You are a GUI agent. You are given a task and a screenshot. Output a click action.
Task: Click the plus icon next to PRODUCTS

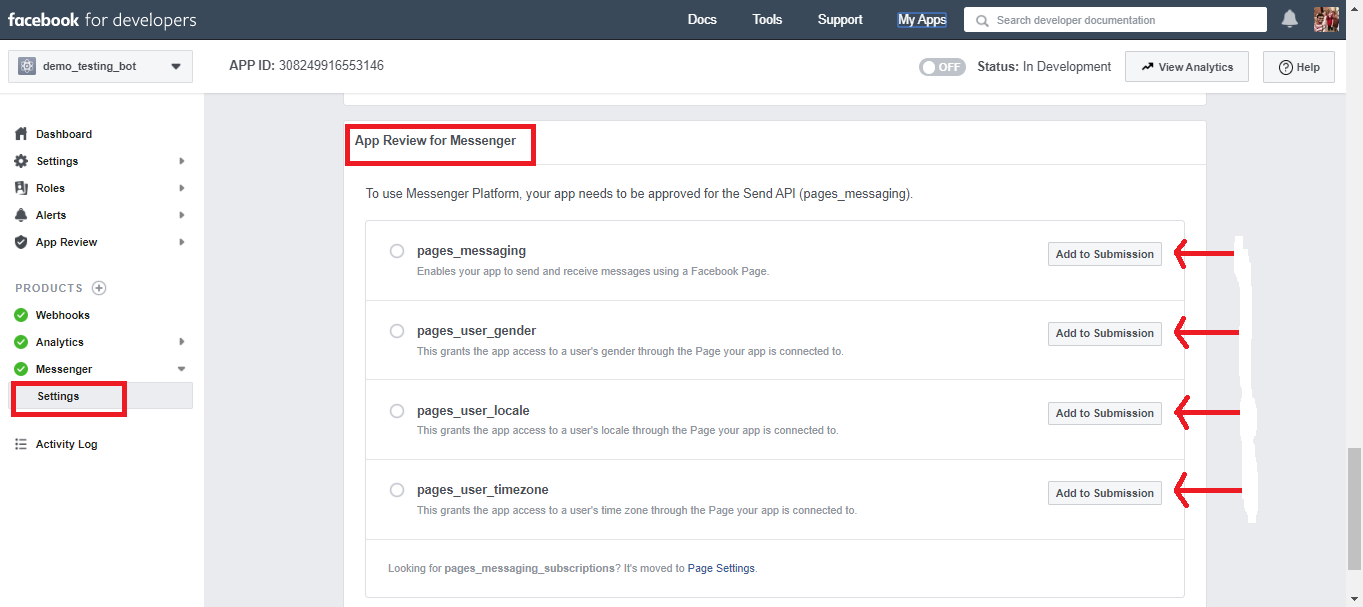tap(98, 288)
